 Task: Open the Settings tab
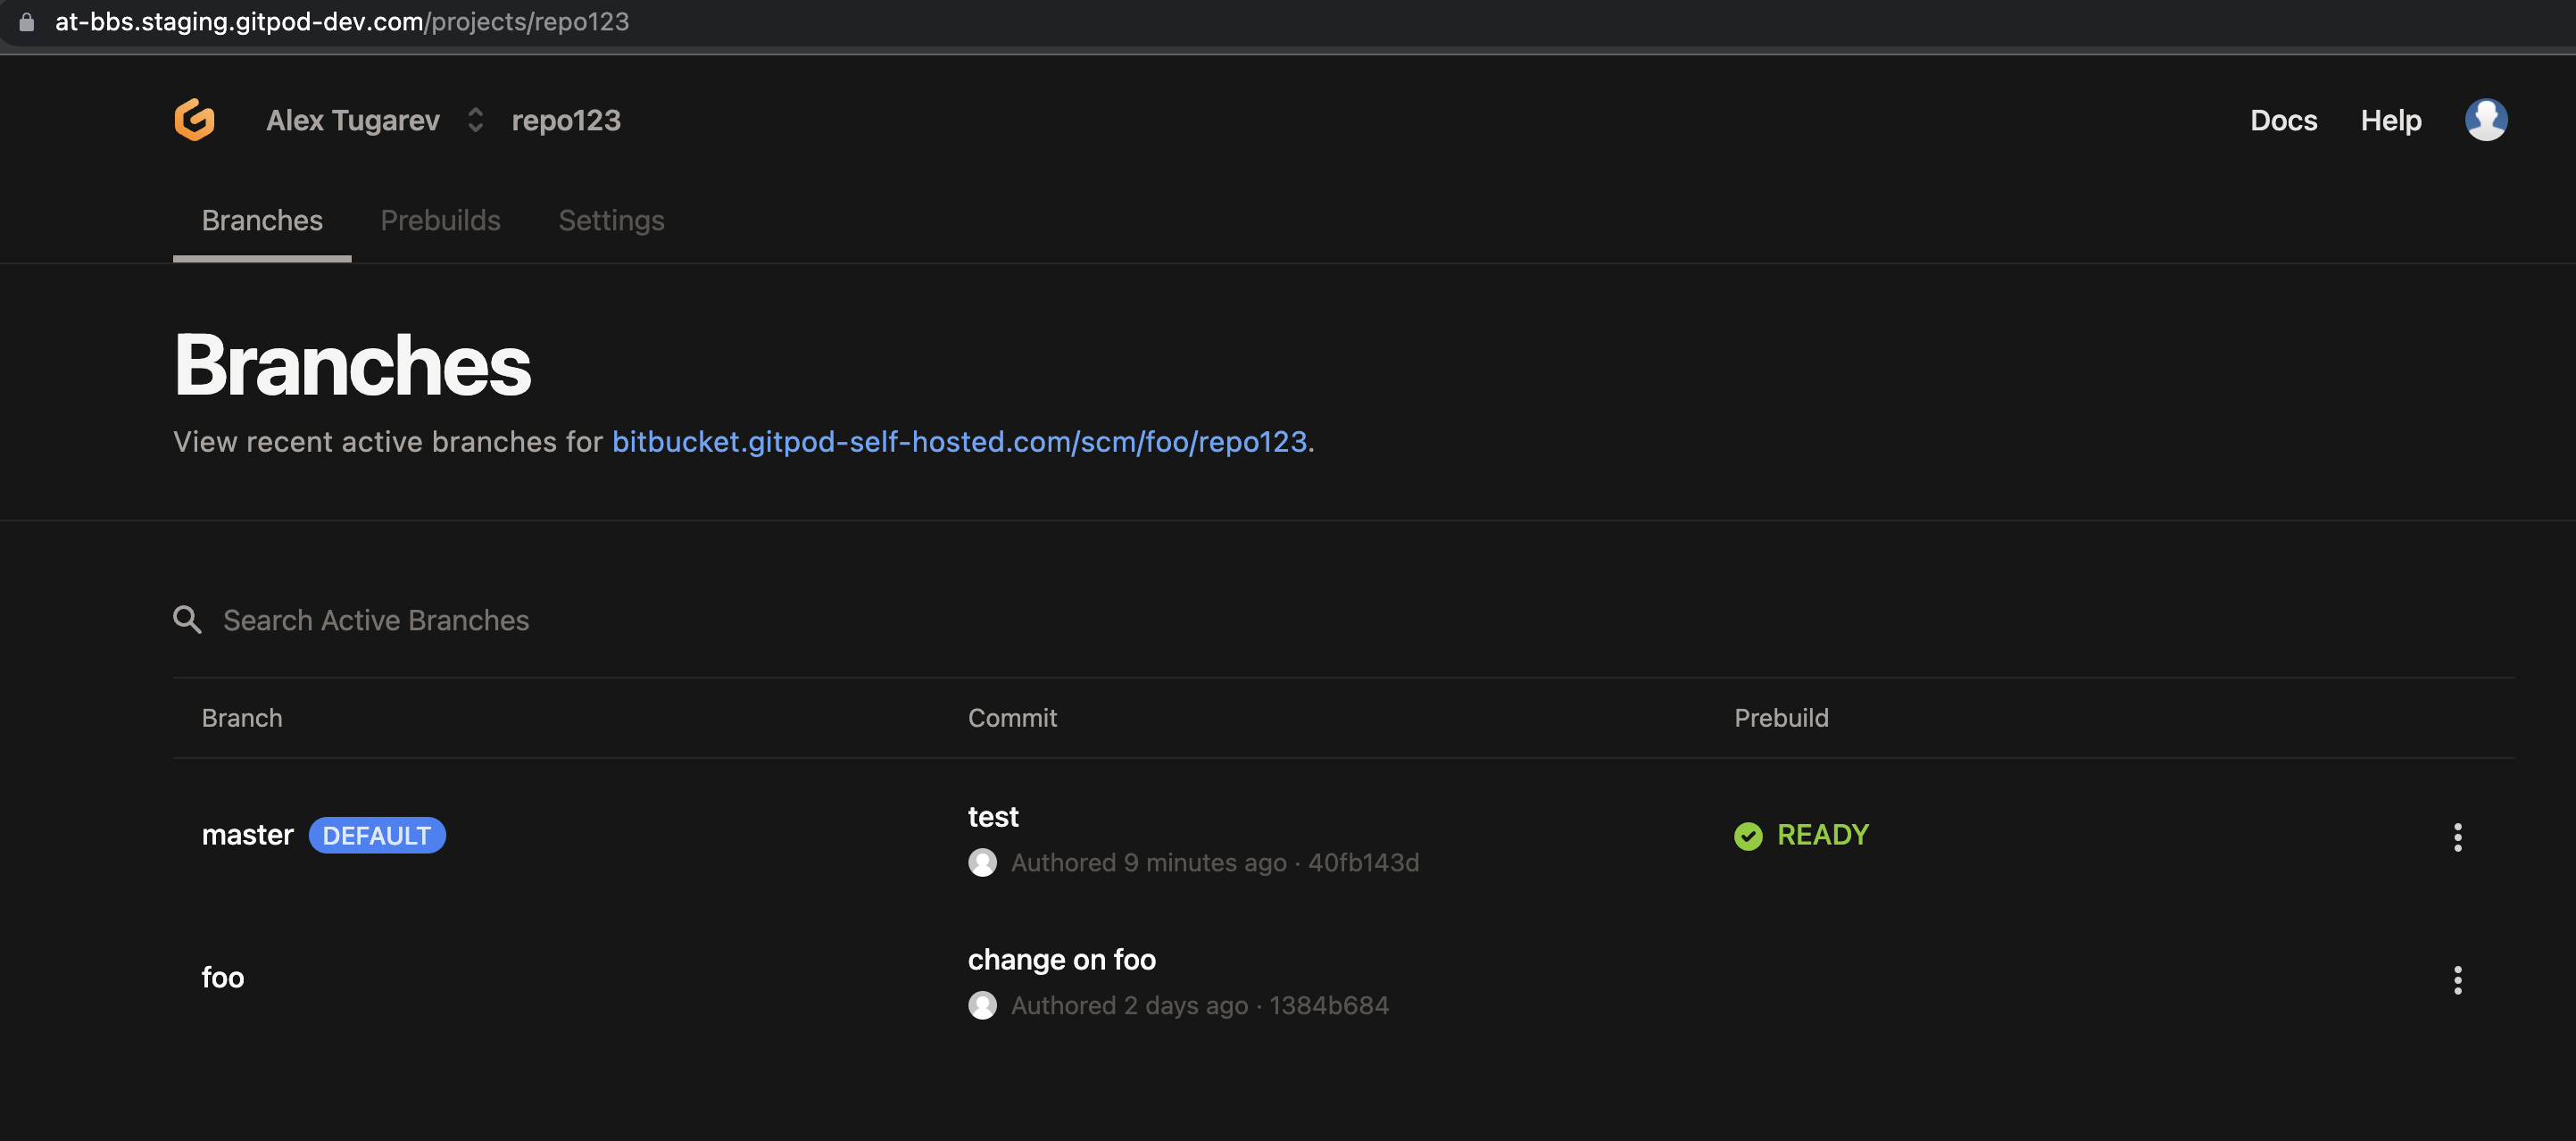click(x=611, y=220)
